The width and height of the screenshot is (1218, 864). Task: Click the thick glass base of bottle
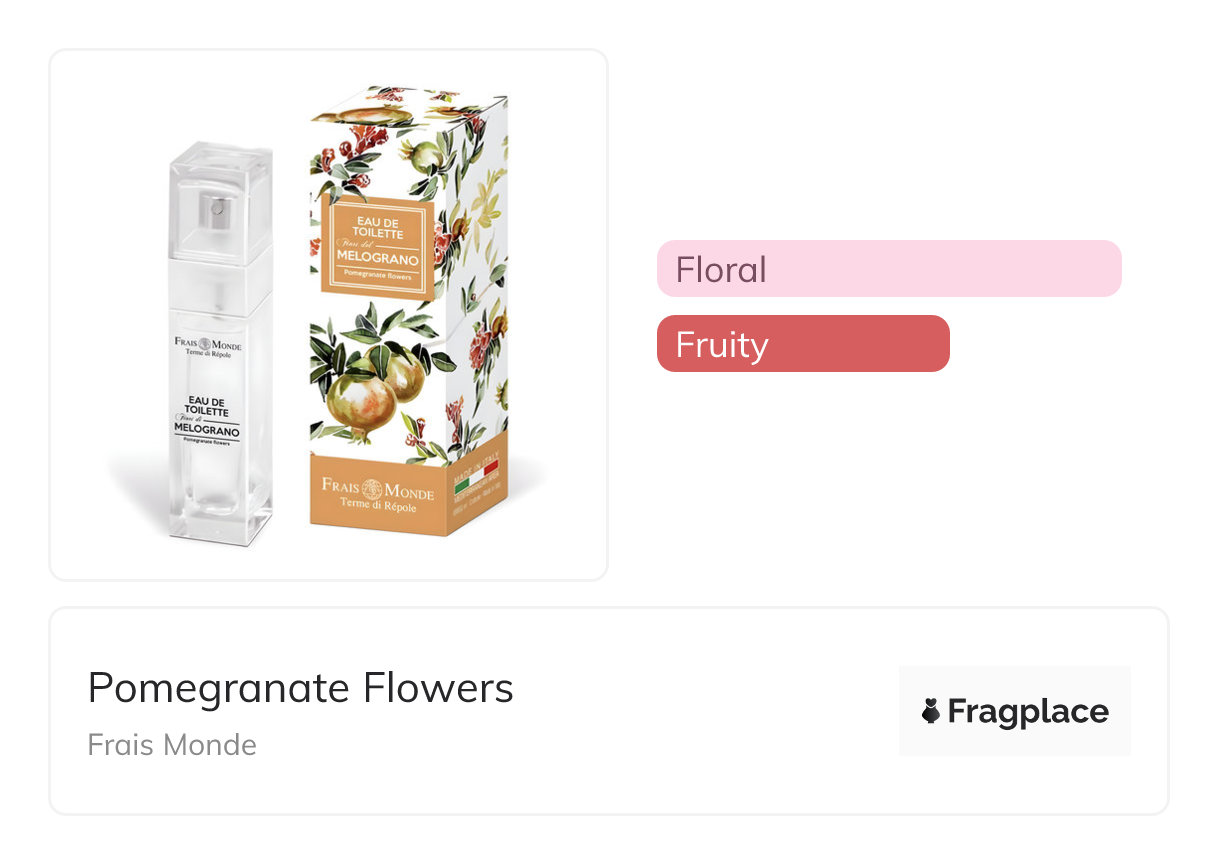tap(221, 525)
